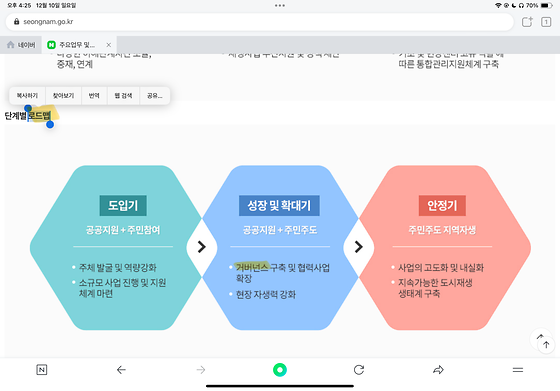Click the 성장 및 확대기 stage label
Image resolution: width=560 pixels, height=391 pixels.
[x=279, y=205]
